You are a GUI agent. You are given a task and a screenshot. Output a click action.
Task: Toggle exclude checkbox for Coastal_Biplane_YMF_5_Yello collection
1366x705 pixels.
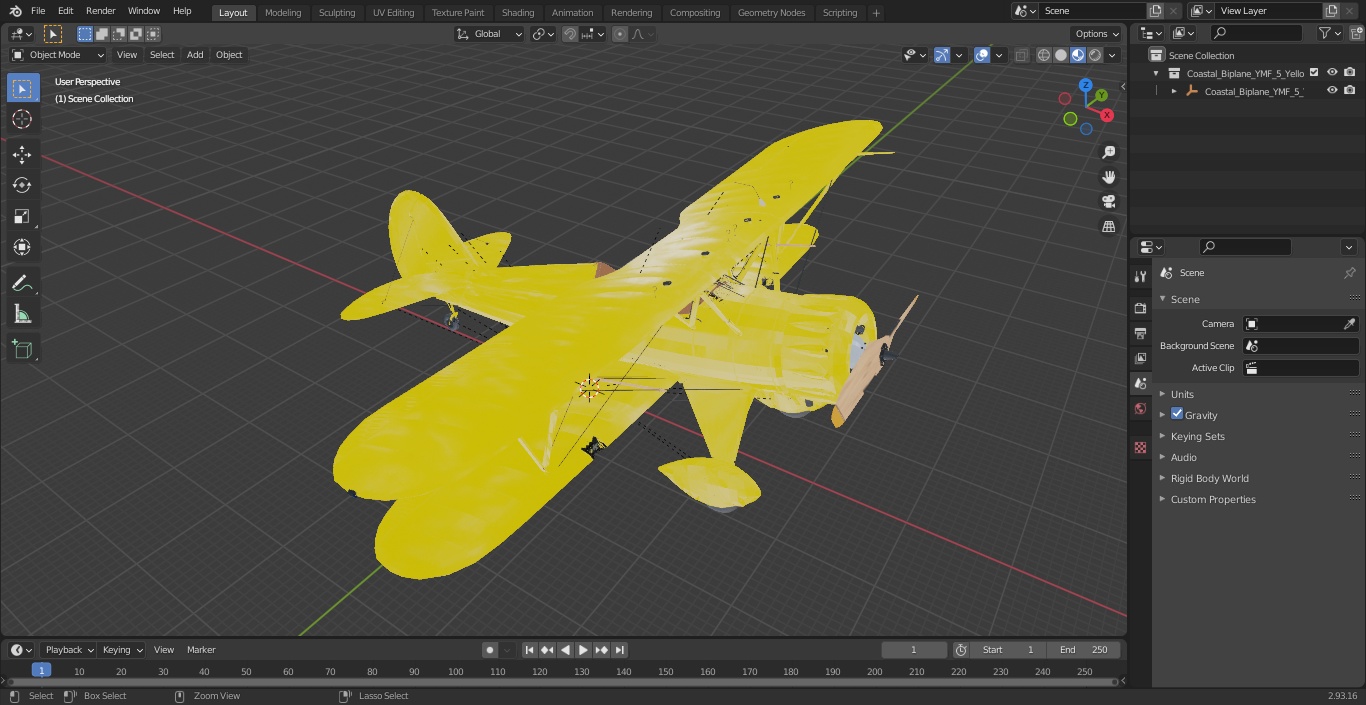(1314, 72)
